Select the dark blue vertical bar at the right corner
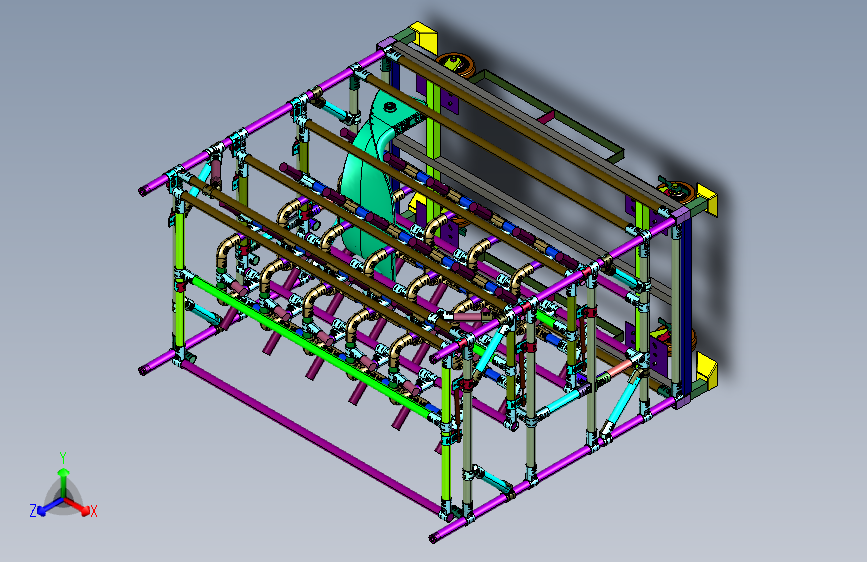This screenshot has height=562, width=867. (x=686, y=304)
